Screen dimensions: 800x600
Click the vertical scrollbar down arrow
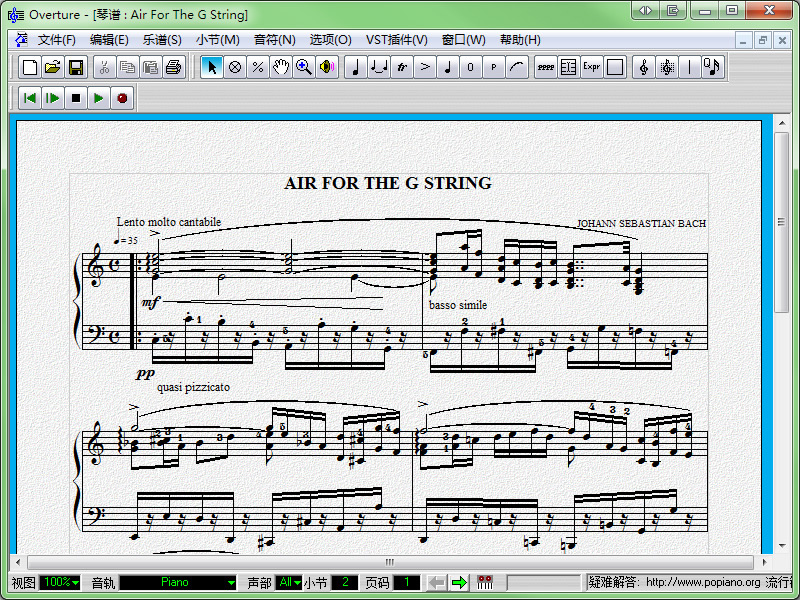[781, 546]
